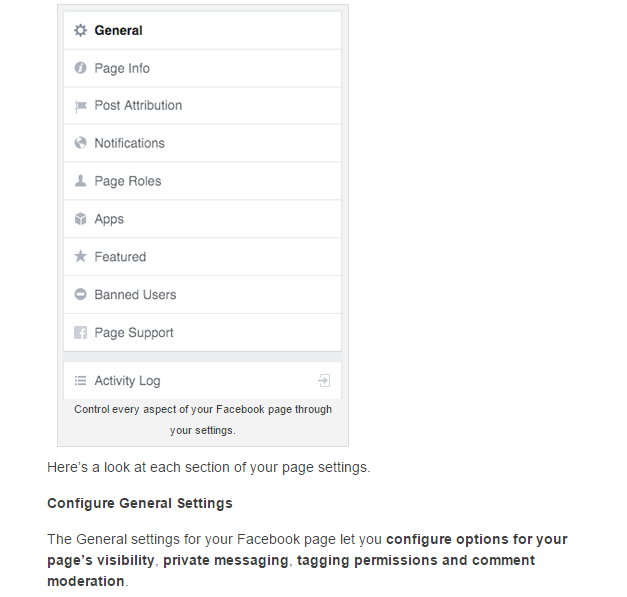This screenshot has width=627, height=597.
Task: Click the General gear icon
Action: (81, 30)
